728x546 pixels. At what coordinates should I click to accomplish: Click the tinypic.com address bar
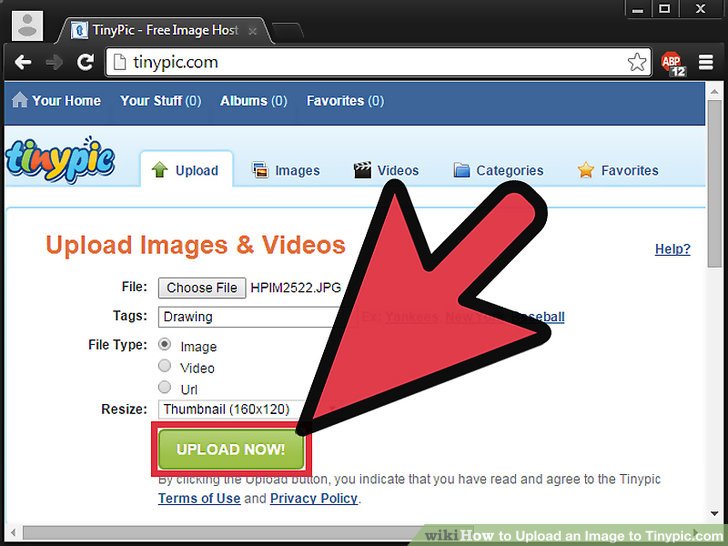tap(378, 62)
